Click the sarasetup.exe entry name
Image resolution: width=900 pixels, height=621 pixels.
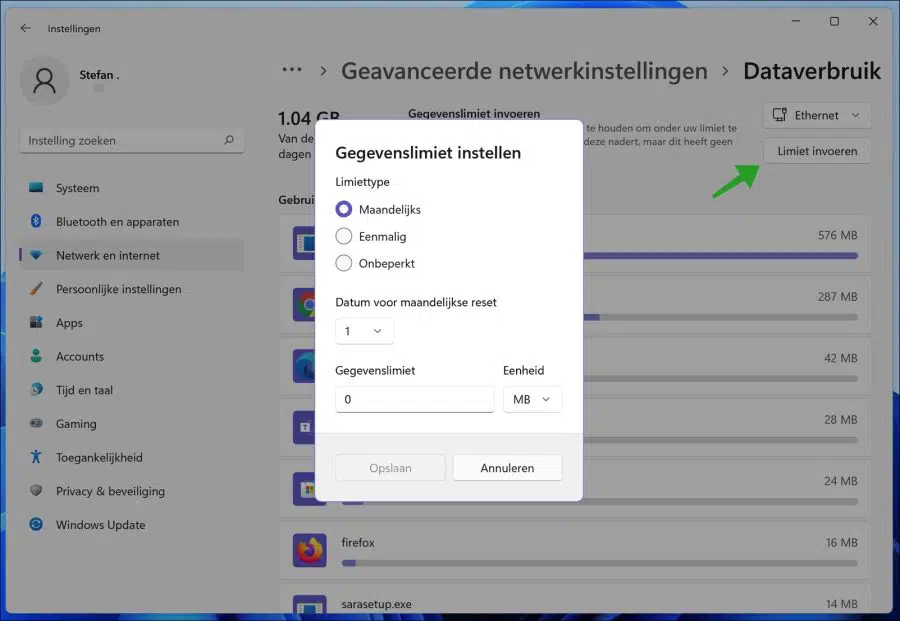click(376, 604)
